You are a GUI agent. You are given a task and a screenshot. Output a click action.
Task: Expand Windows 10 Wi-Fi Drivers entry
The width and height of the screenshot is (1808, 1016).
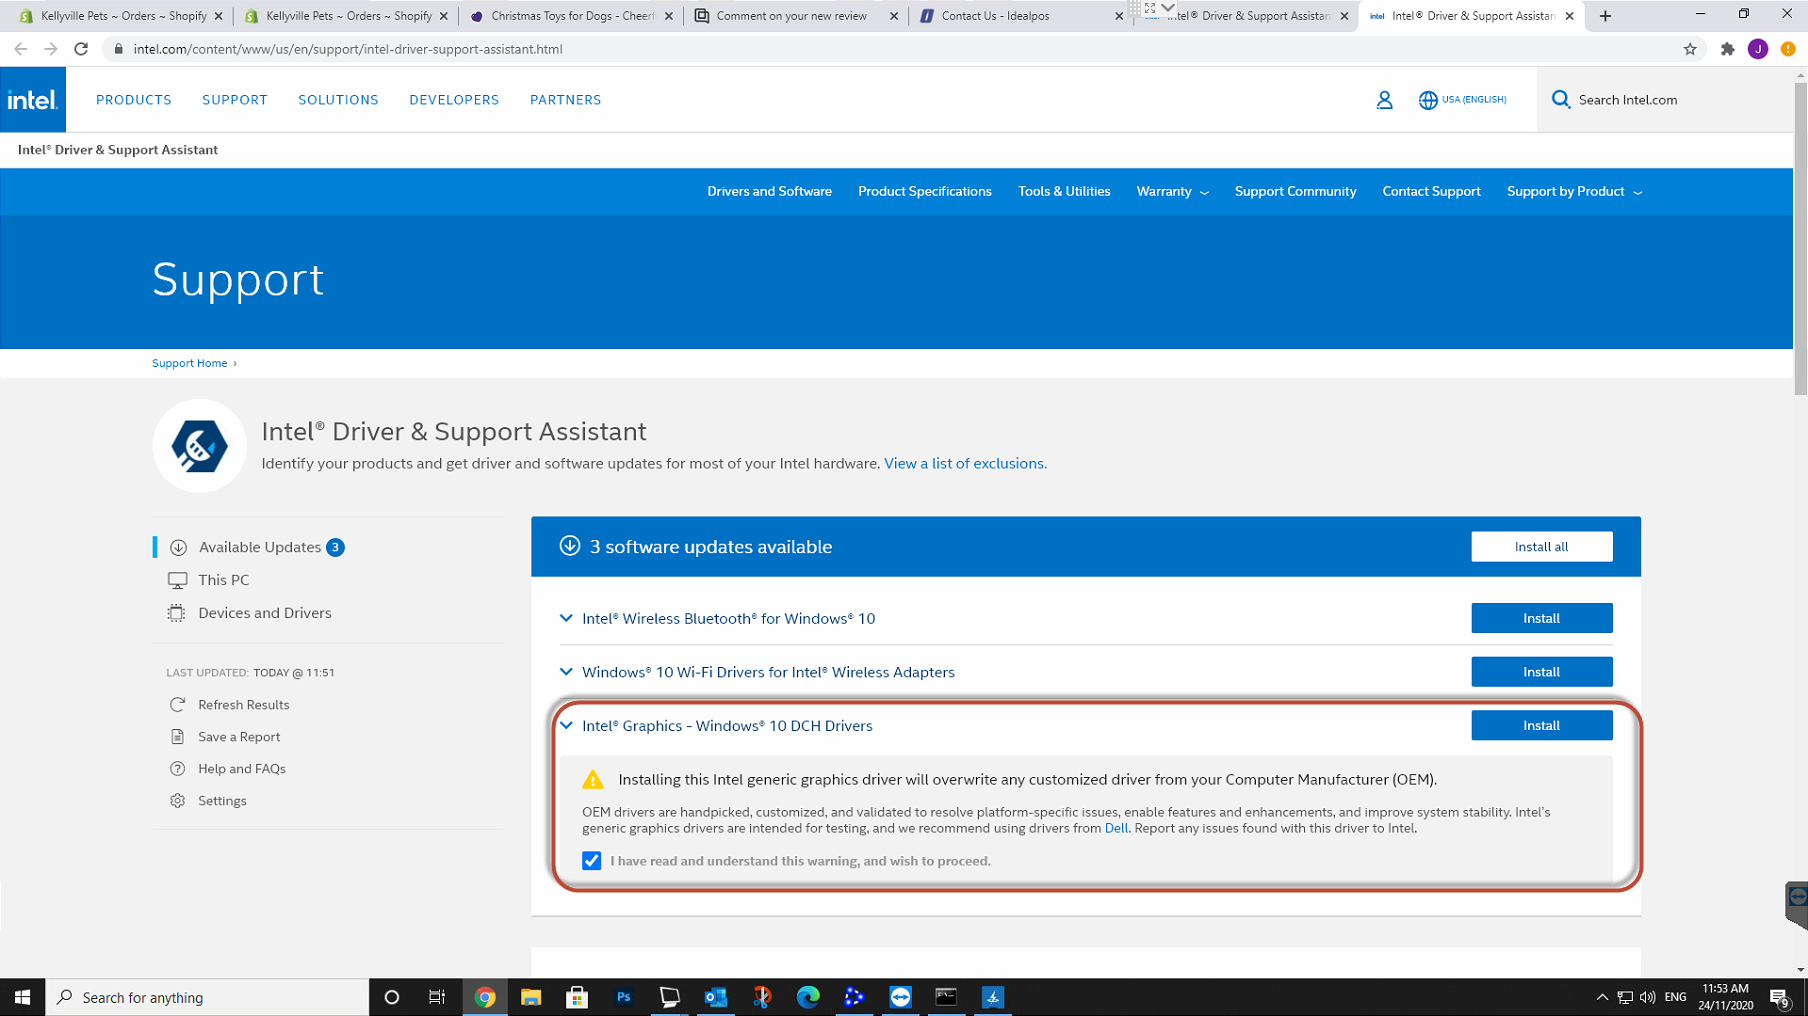point(566,672)
